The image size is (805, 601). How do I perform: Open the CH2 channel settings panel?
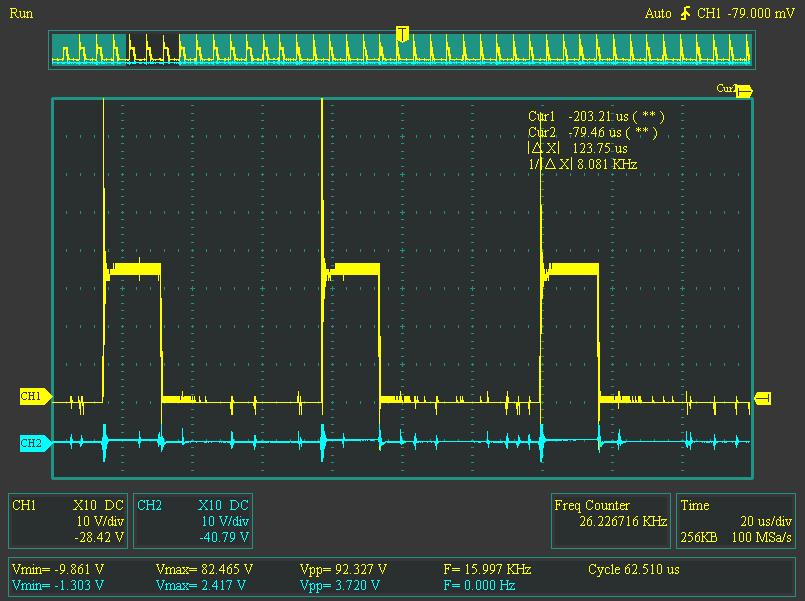click(x=192, y=521)
